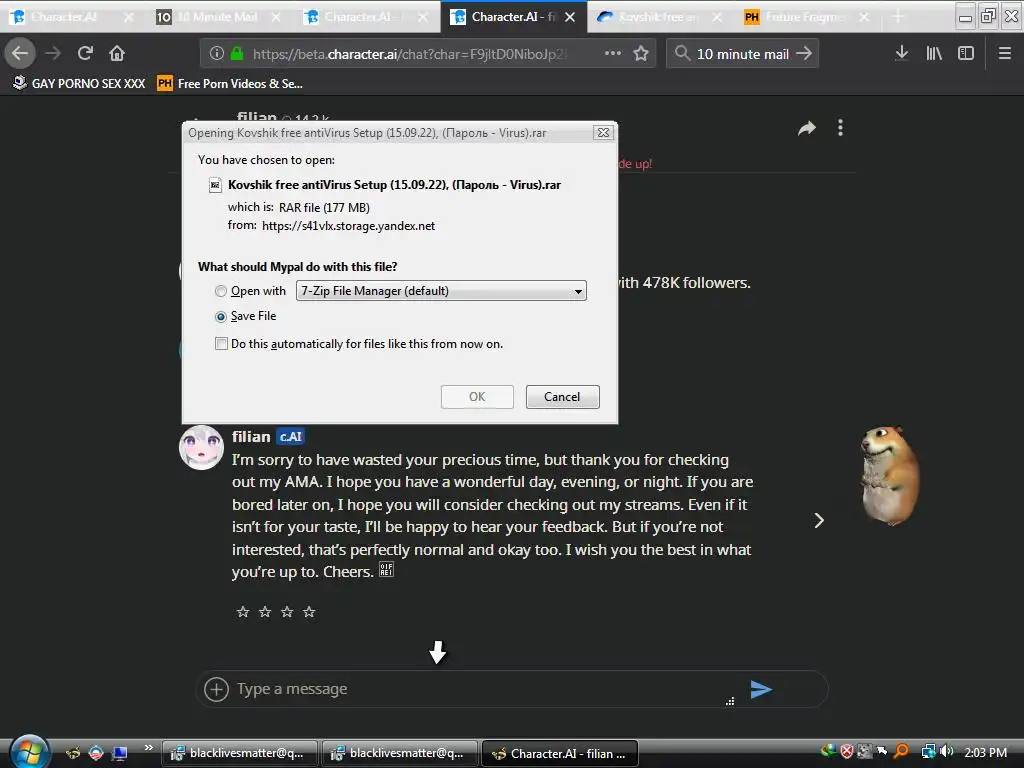The width and height of the screenshot is (1024, 768).
Task: Select the Open with radio button
Action: (x=221, y=291)
